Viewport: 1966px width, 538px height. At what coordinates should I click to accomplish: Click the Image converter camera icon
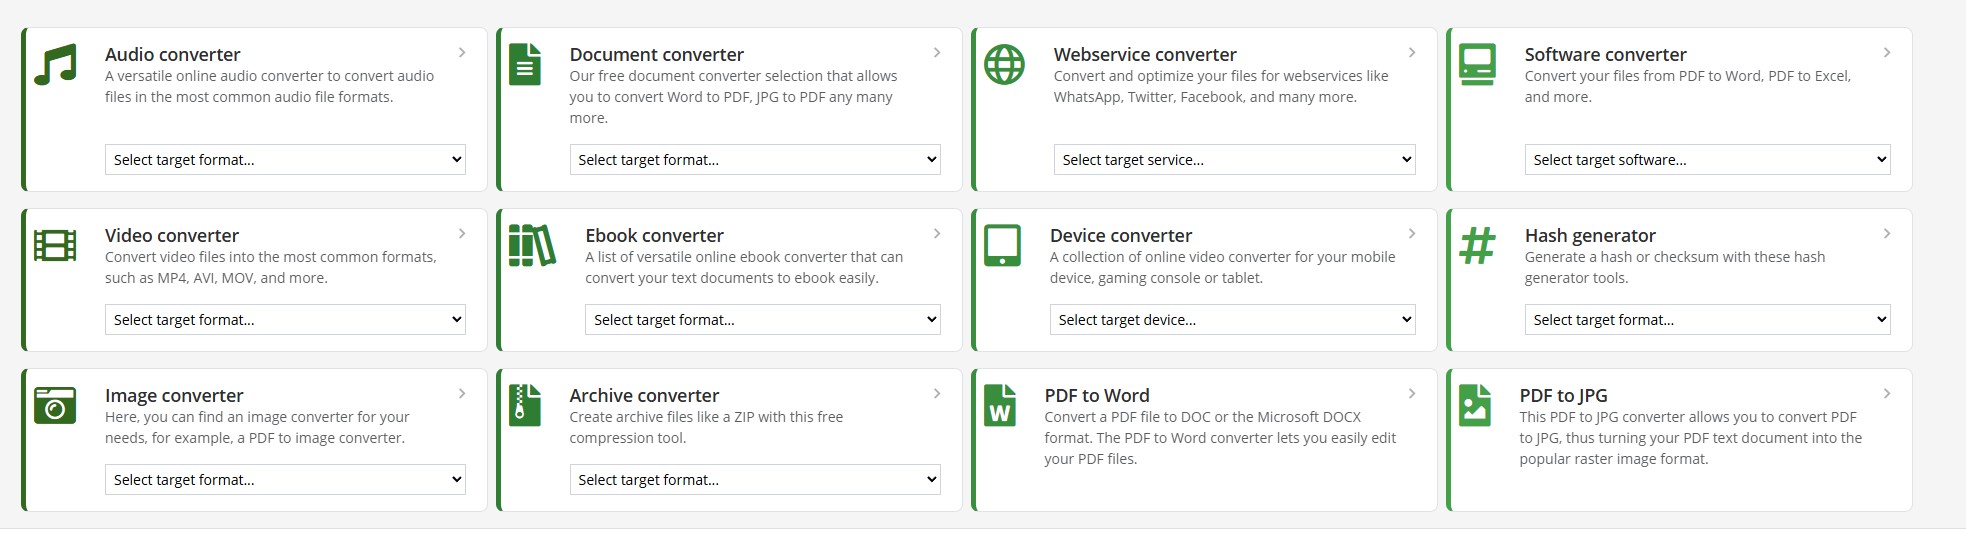click(x=55, y=406)
